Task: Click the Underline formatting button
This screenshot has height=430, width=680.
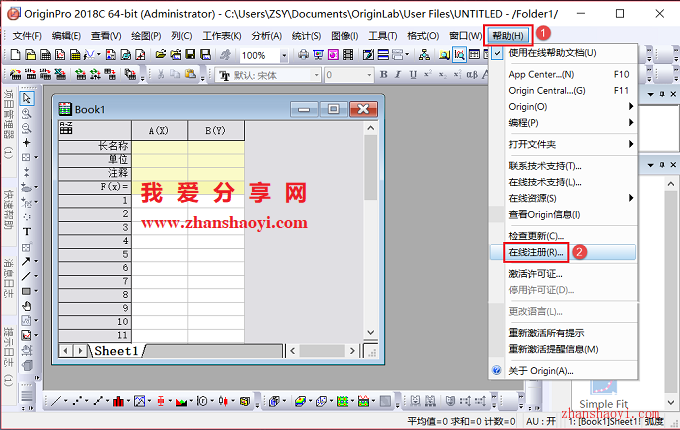Action: (412, 75)
